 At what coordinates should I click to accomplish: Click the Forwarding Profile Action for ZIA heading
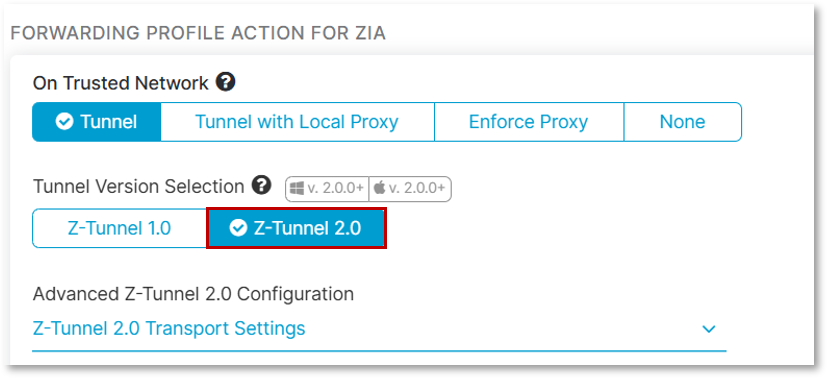[198, 33]
